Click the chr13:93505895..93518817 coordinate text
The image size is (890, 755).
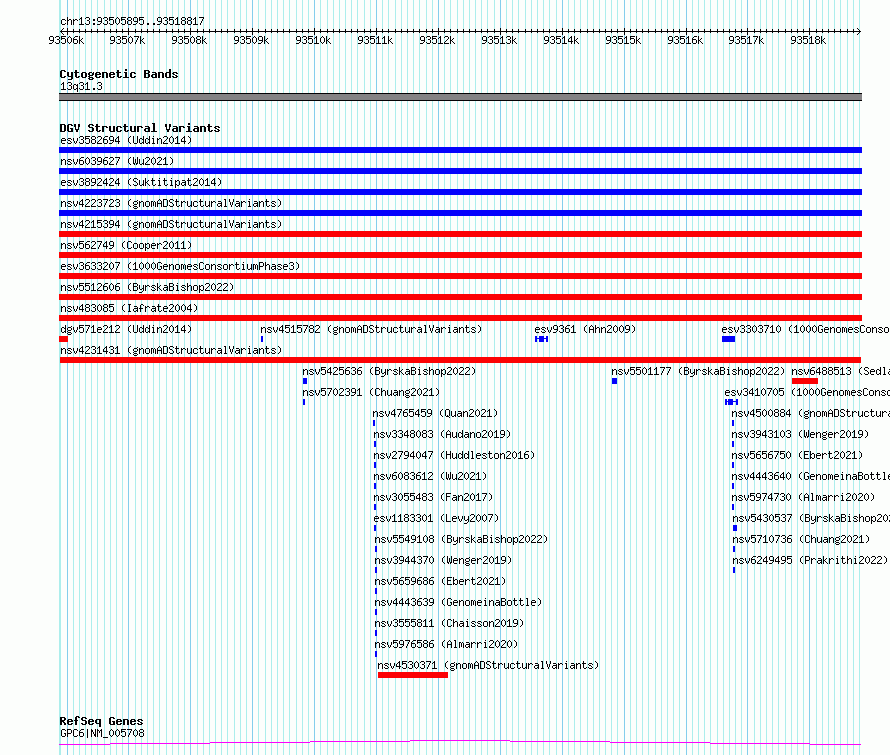(132, 21)
